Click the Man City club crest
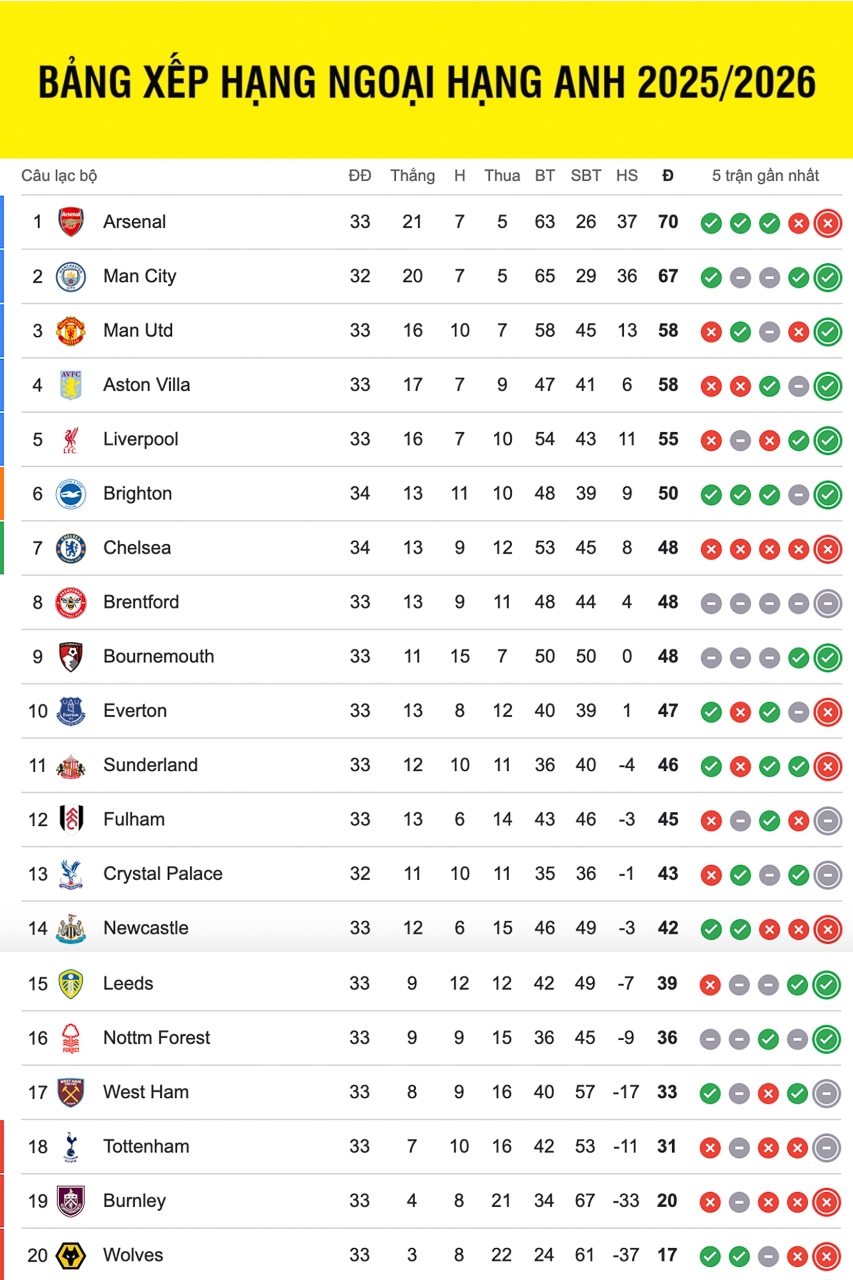 (x=70, y=276)
